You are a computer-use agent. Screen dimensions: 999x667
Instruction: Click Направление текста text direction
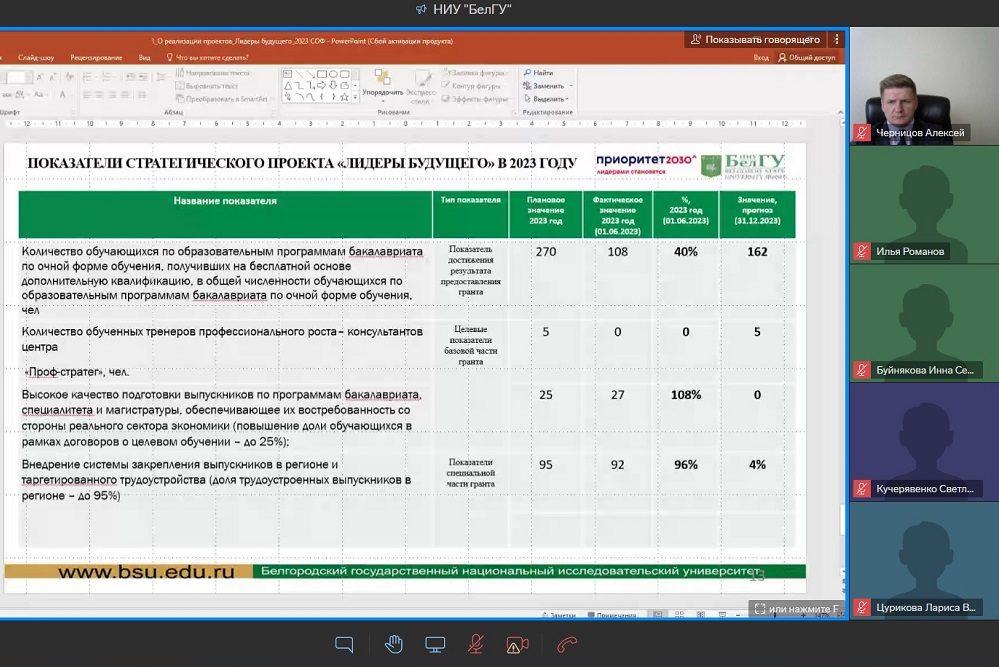[x=213, y=73]
